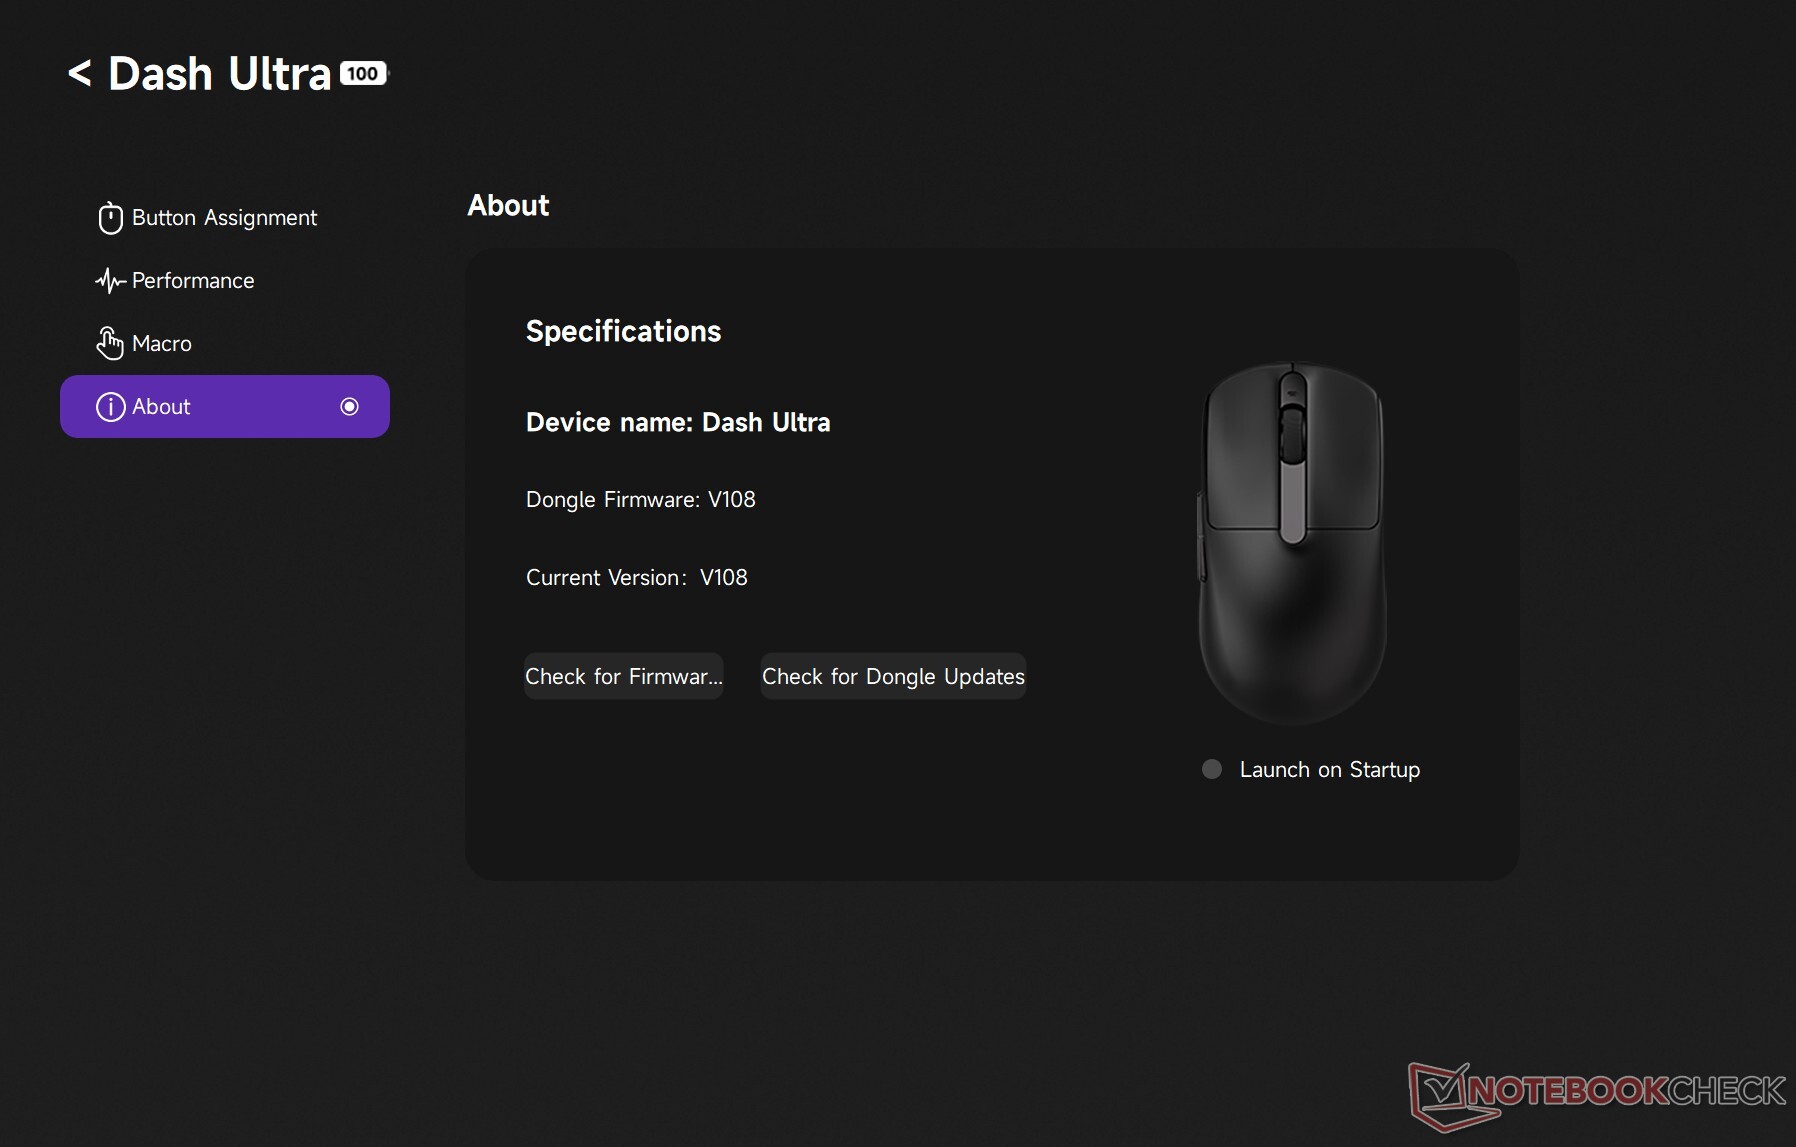This screenshot has height=1147, width=1796.
Task: Go to the Macro section
Action: click(x=162, y=344)
